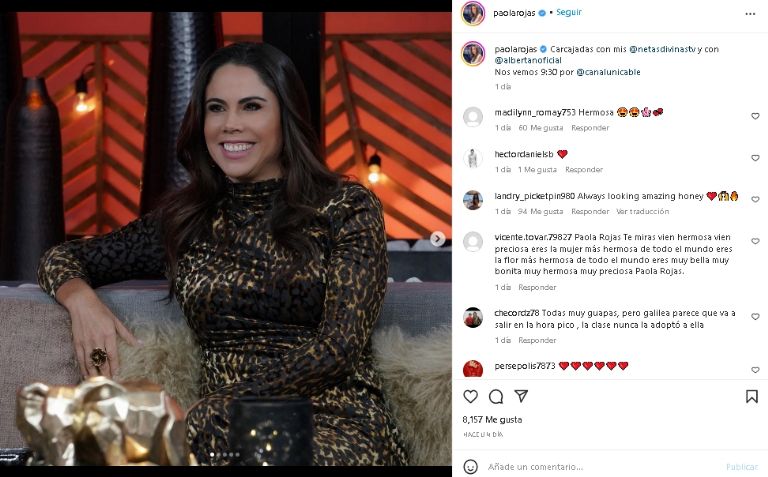Like the post with the heart icon

470,396
